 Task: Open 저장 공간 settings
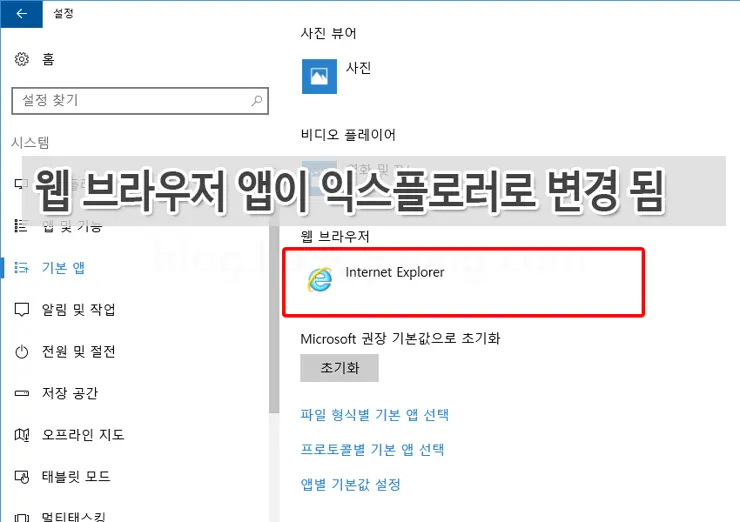70,393
